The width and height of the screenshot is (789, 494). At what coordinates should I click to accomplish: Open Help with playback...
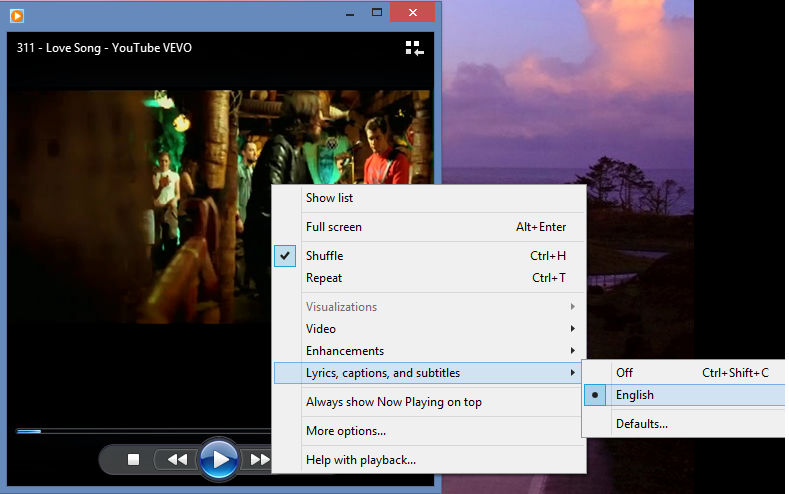(x=431, y=460)
